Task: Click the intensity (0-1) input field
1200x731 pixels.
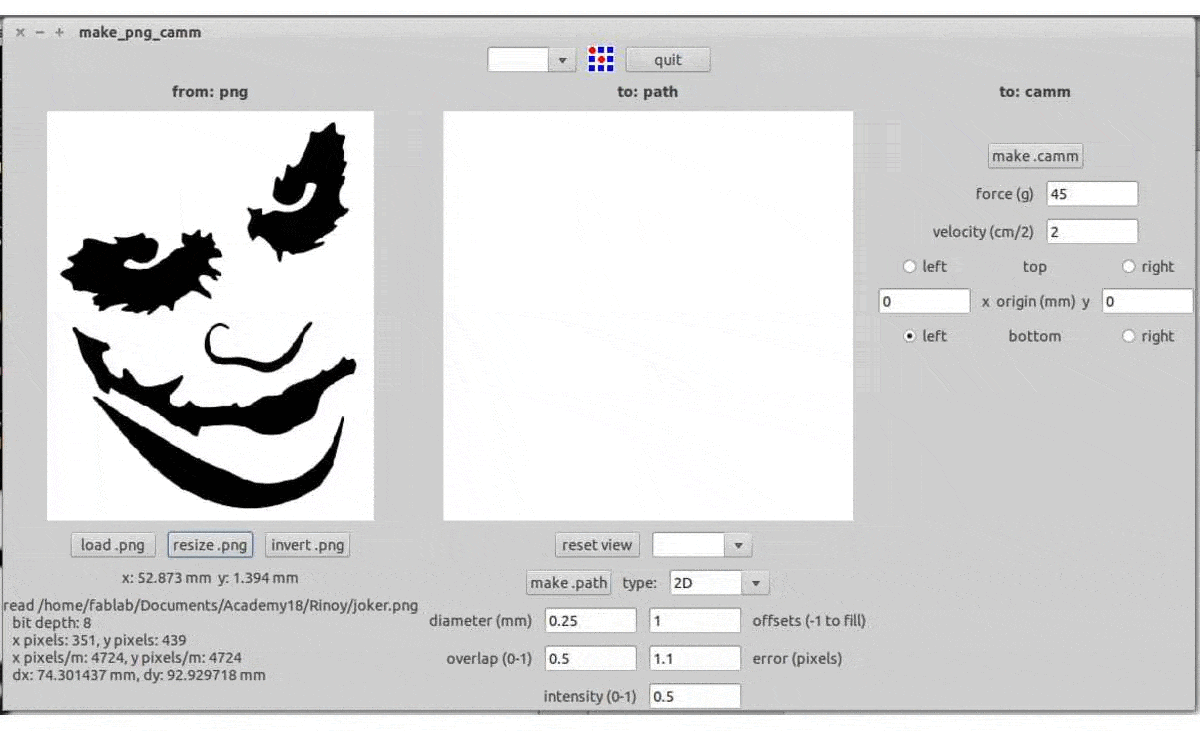Action: click(695, 696)
